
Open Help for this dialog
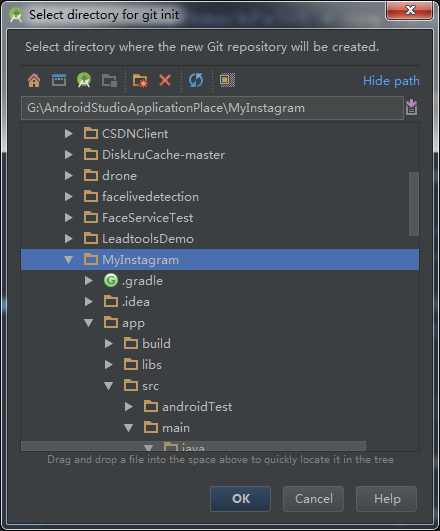pyautogui.click(x=386, y=498)
